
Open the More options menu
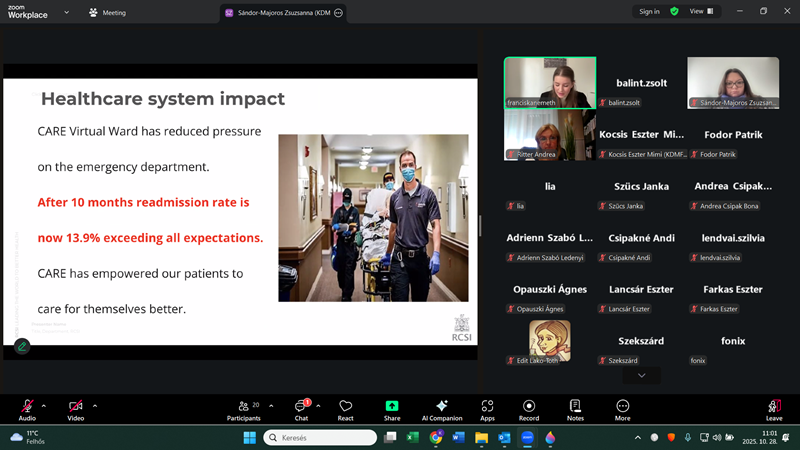tap(622, 407)
